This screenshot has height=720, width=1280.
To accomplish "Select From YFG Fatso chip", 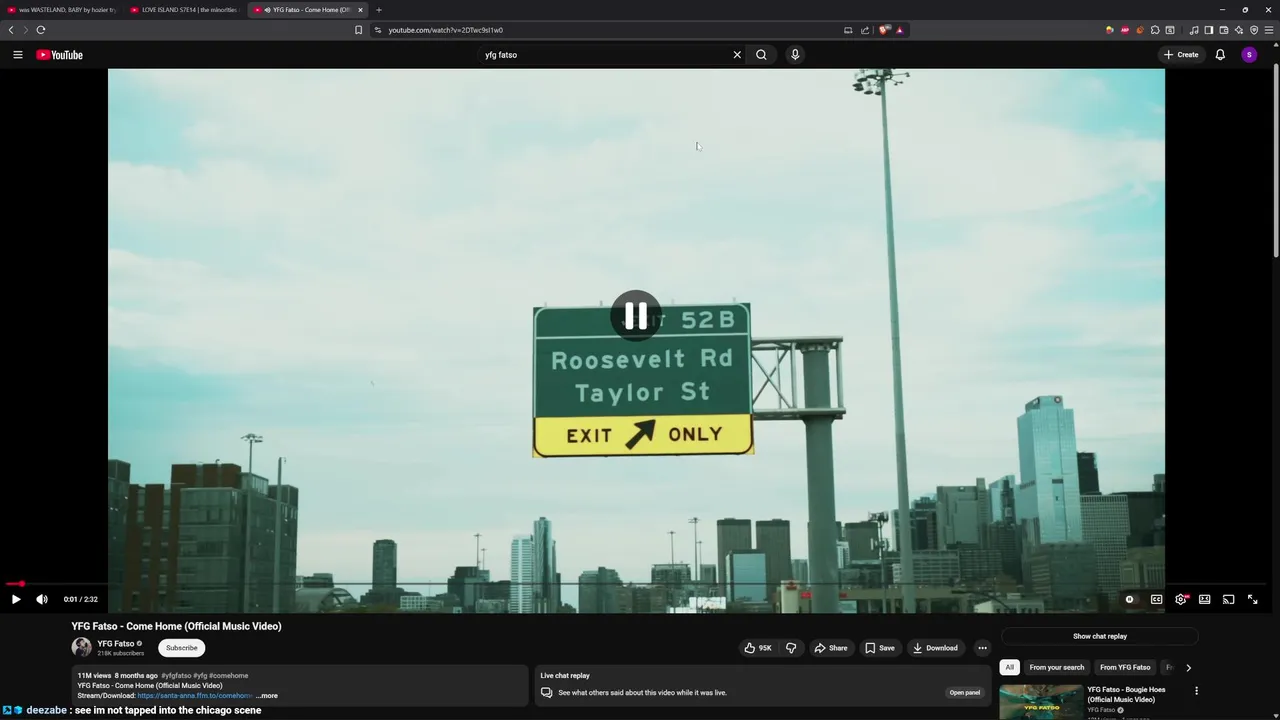I will 1125,667.
